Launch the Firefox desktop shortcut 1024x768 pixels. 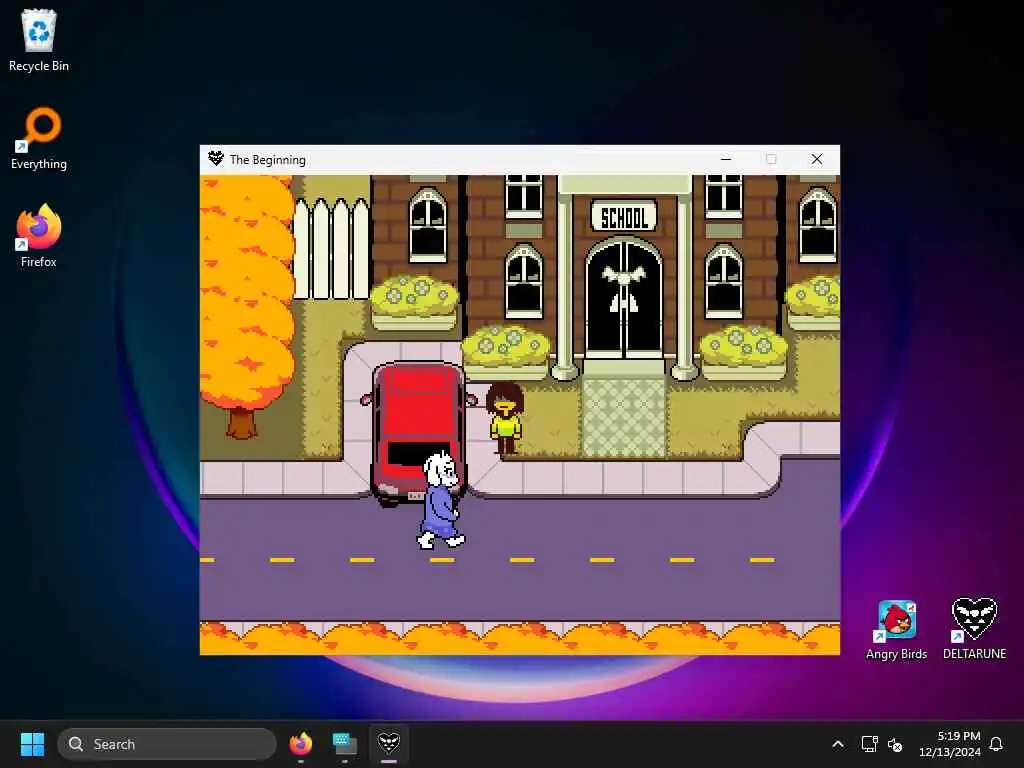[39, 236]
